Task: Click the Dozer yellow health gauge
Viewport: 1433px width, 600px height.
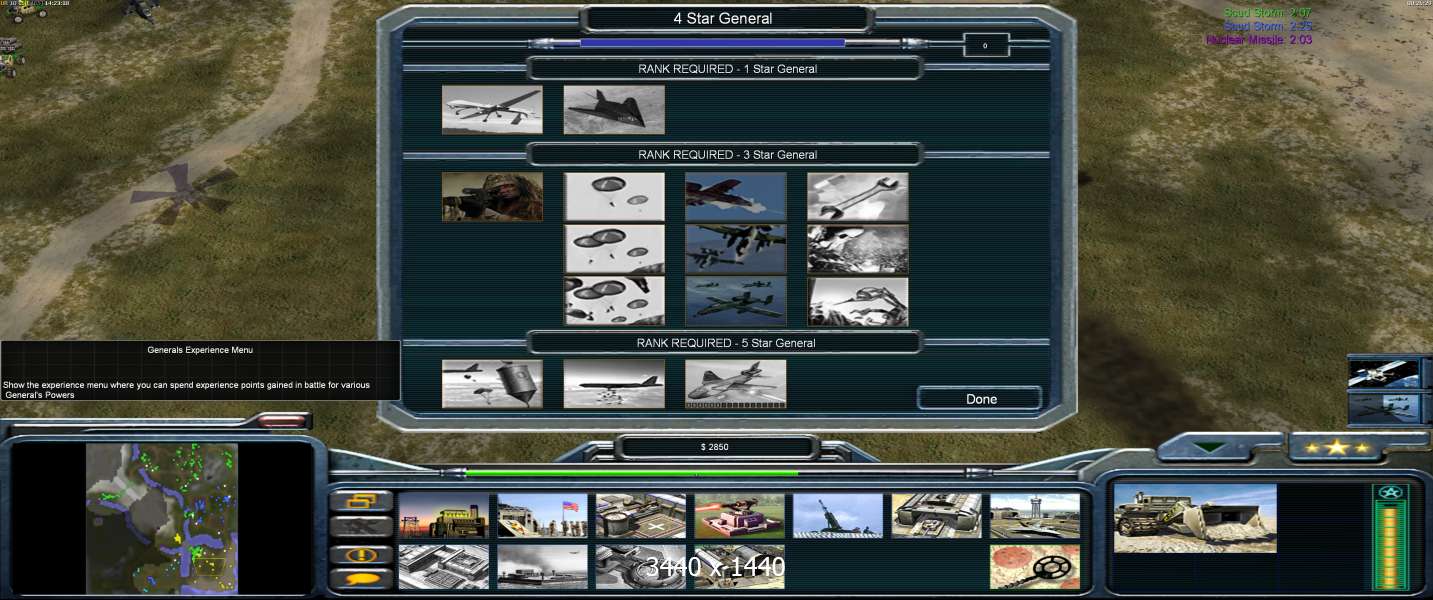Action: (1390, 547)
